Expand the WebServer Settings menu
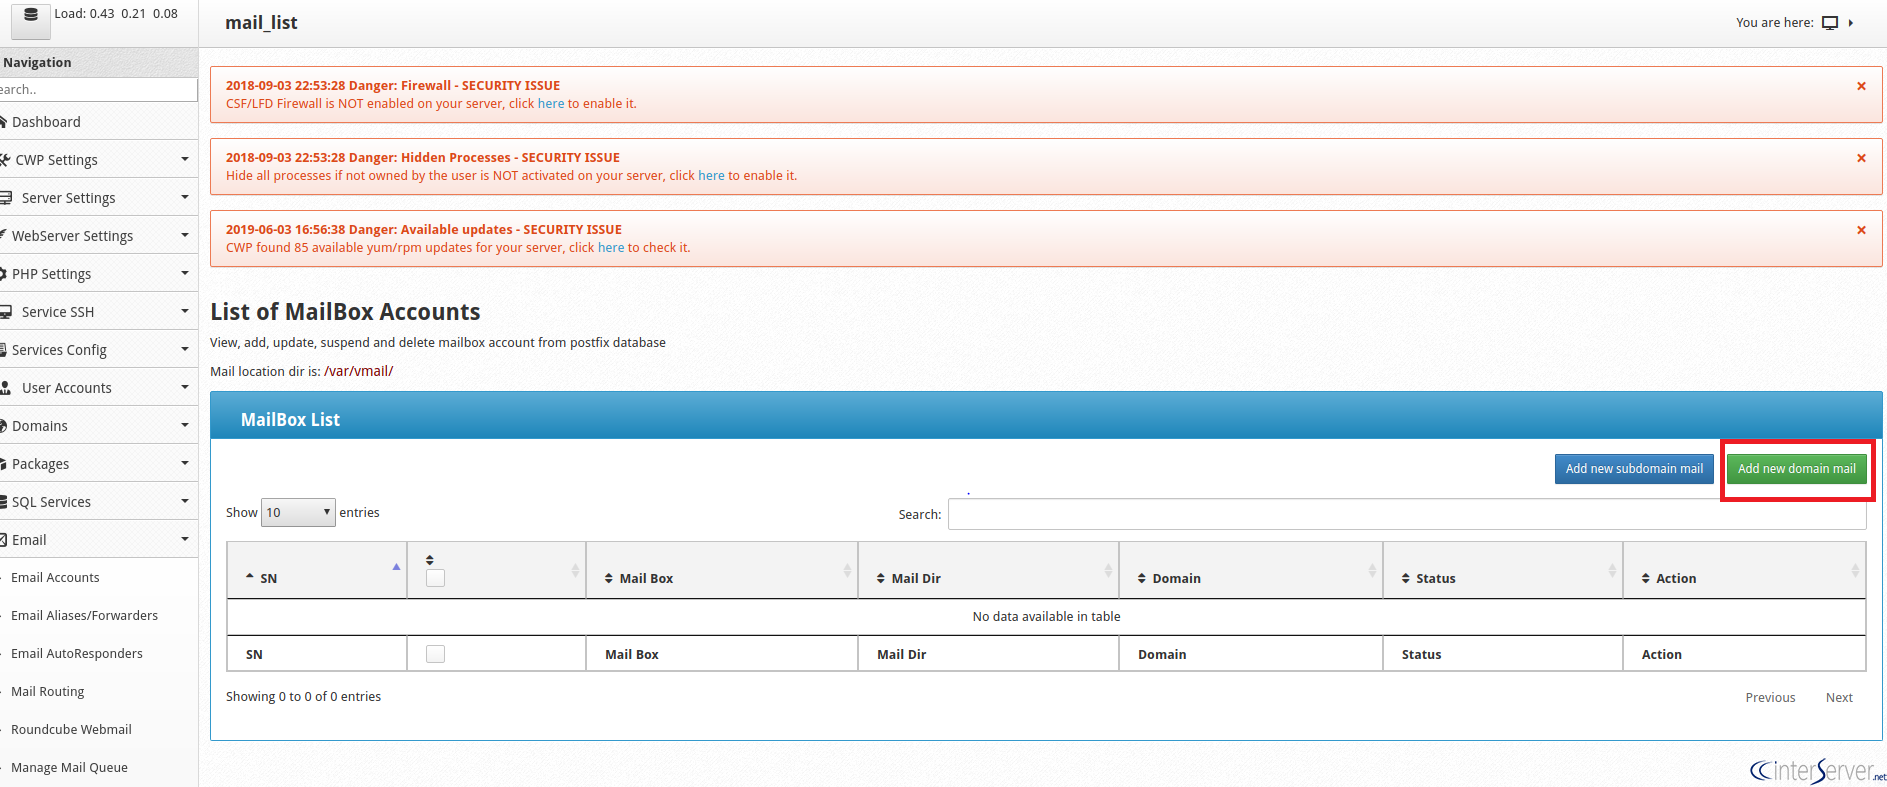This screenshot has height=787, width=1887. [x=185, y=236]
